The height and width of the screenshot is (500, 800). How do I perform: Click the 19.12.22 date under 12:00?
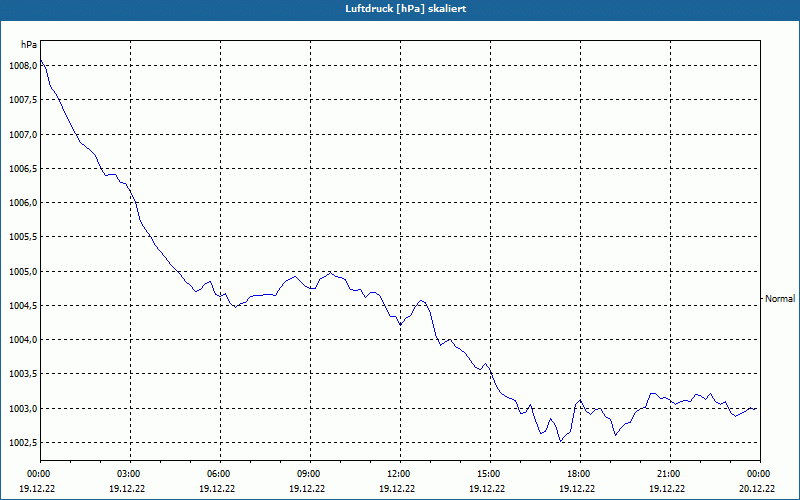tap(397, 488)
